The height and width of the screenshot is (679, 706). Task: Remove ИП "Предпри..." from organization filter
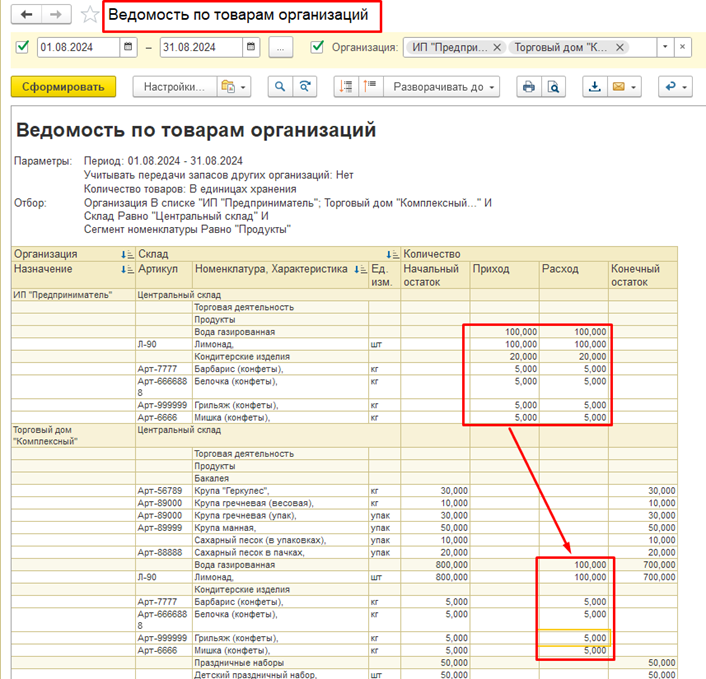[x=497, y=47]
